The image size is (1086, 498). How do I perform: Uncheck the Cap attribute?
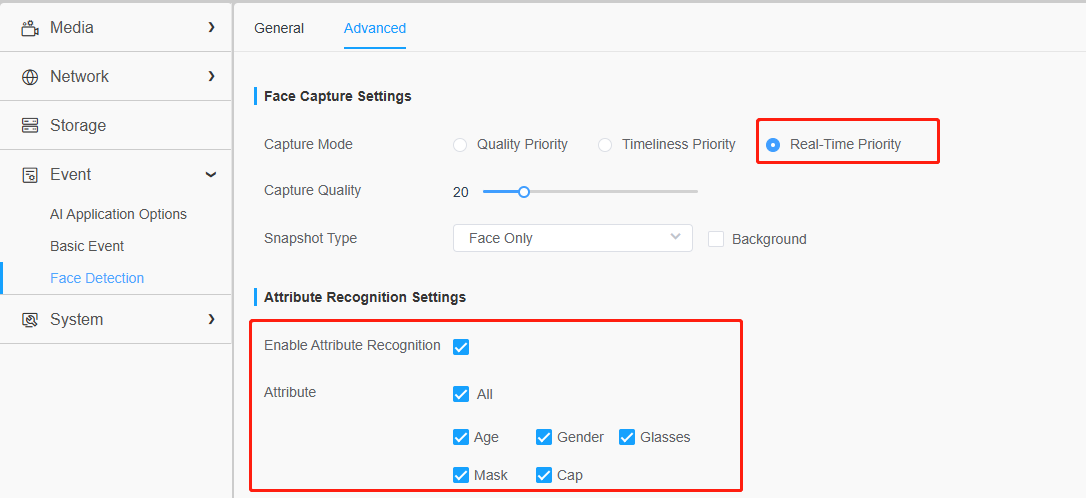[x=544, y=475]
